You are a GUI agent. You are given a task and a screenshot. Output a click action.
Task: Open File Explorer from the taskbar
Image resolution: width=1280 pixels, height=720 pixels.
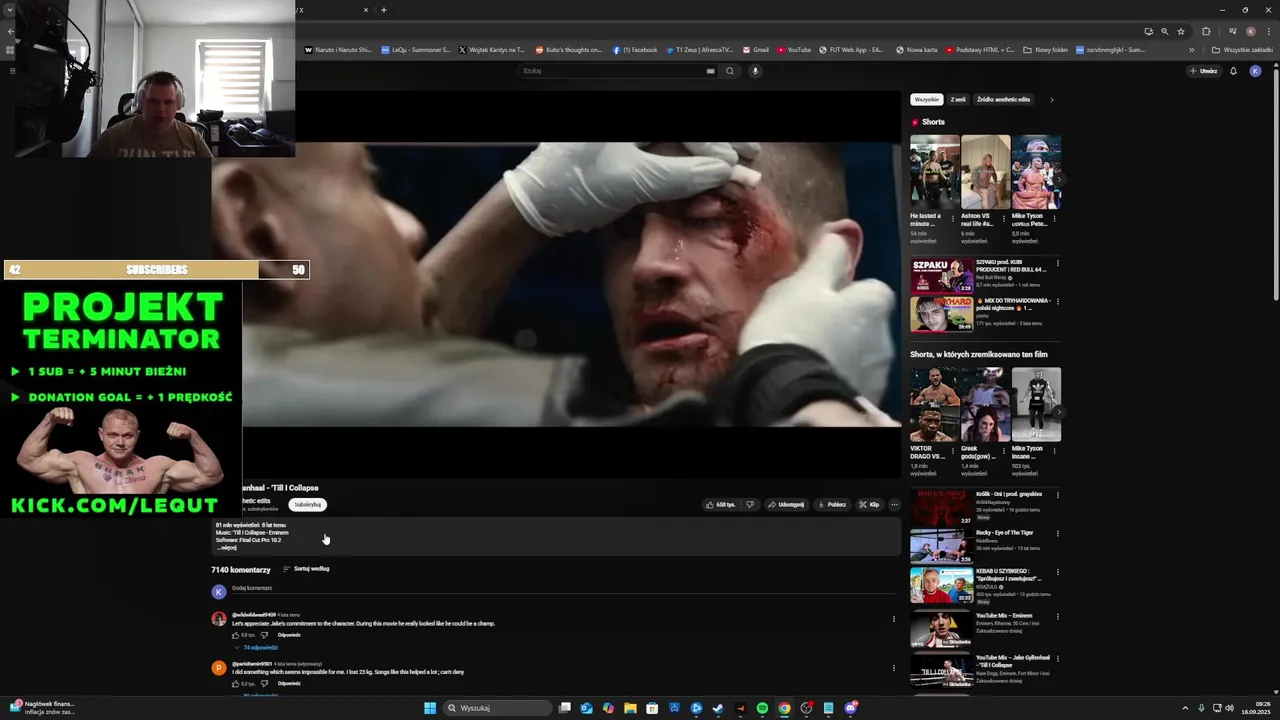point(630,708)
